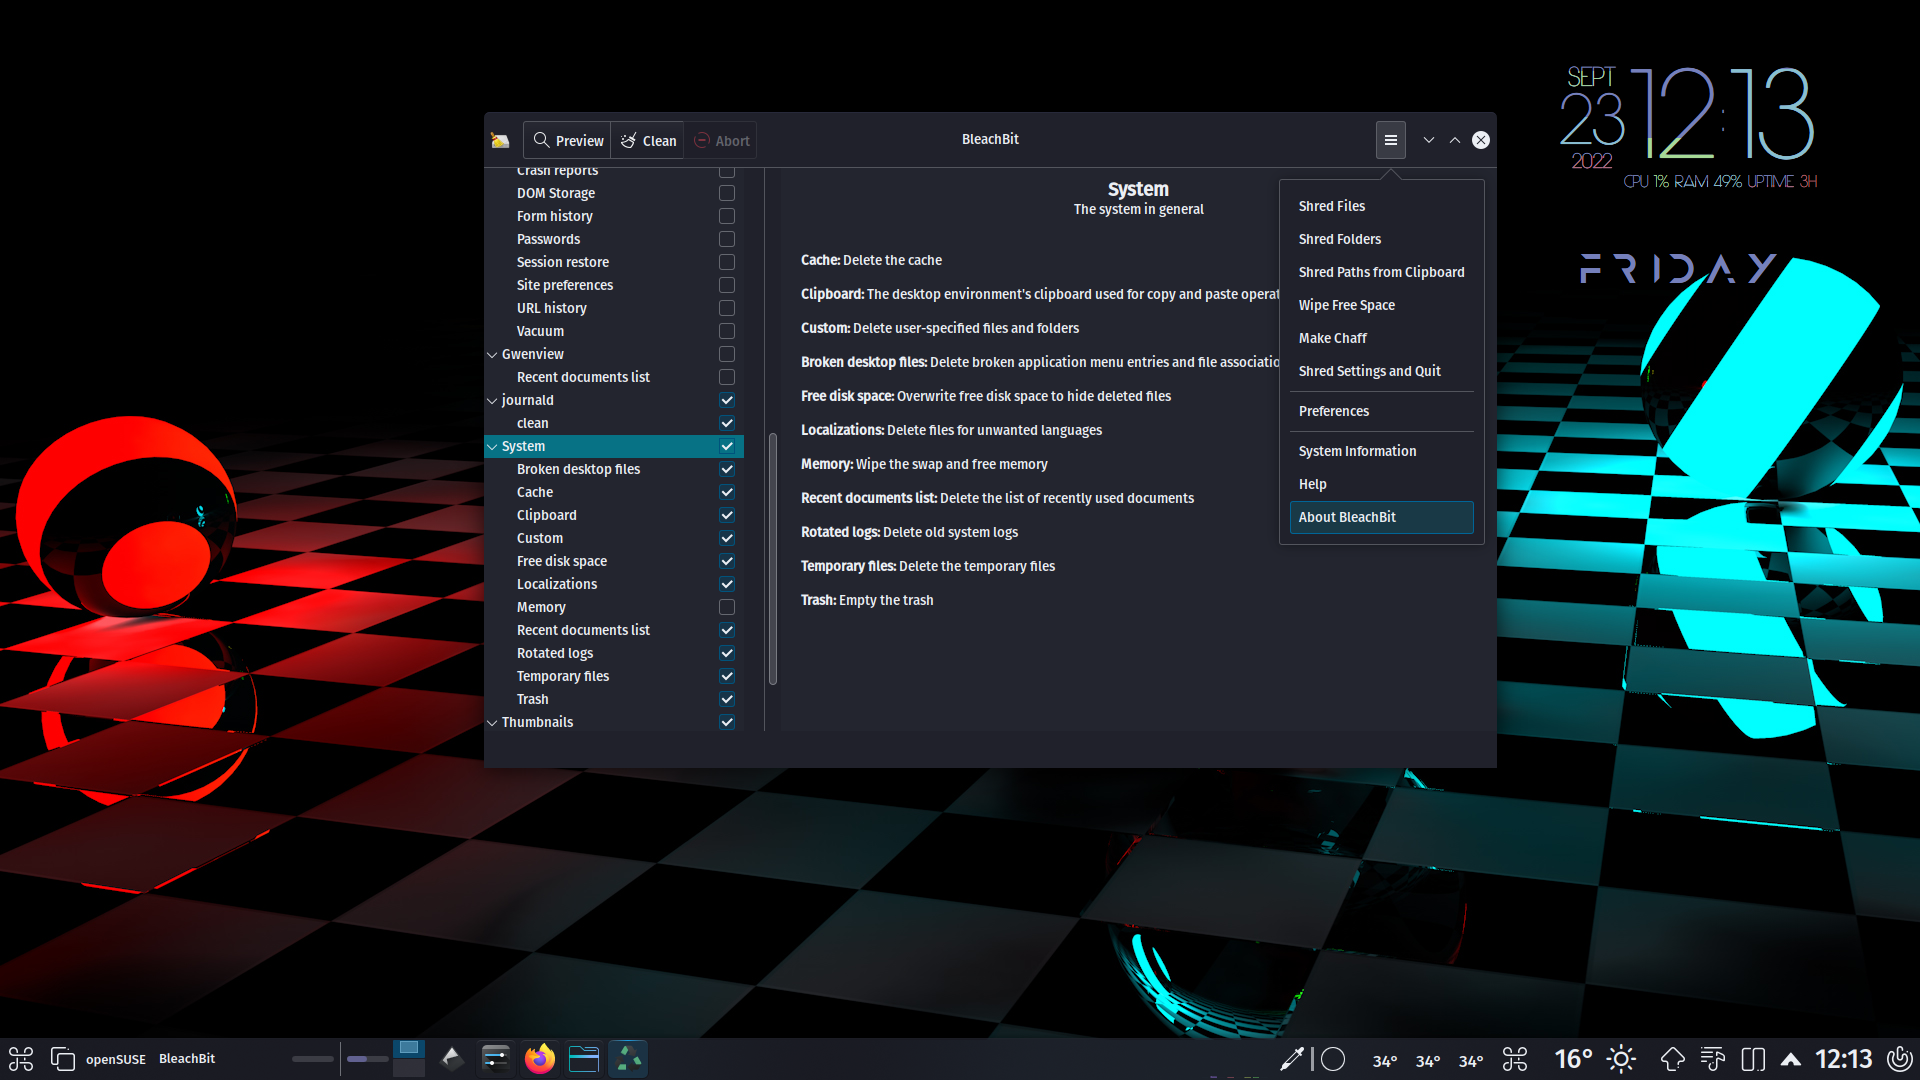This screenshot has width=1920, height=1080.
Task: Tick the URL history checkbox
Action: (727, 308)
